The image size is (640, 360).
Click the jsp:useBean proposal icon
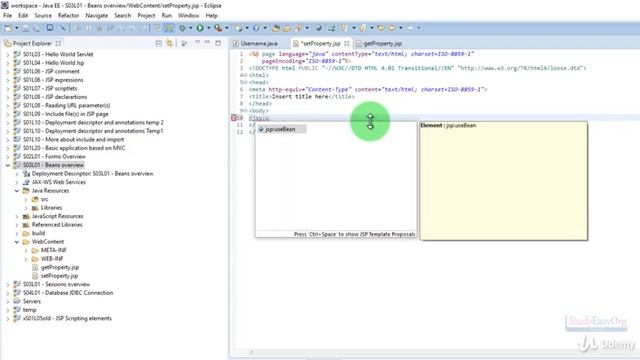click(x=261, y=129)
